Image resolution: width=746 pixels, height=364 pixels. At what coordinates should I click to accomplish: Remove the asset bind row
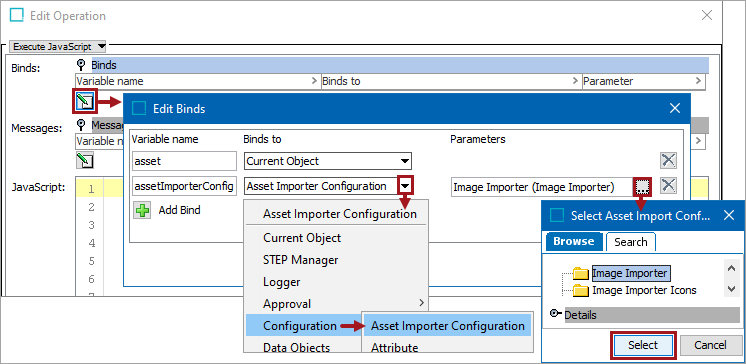pos(668,161)
